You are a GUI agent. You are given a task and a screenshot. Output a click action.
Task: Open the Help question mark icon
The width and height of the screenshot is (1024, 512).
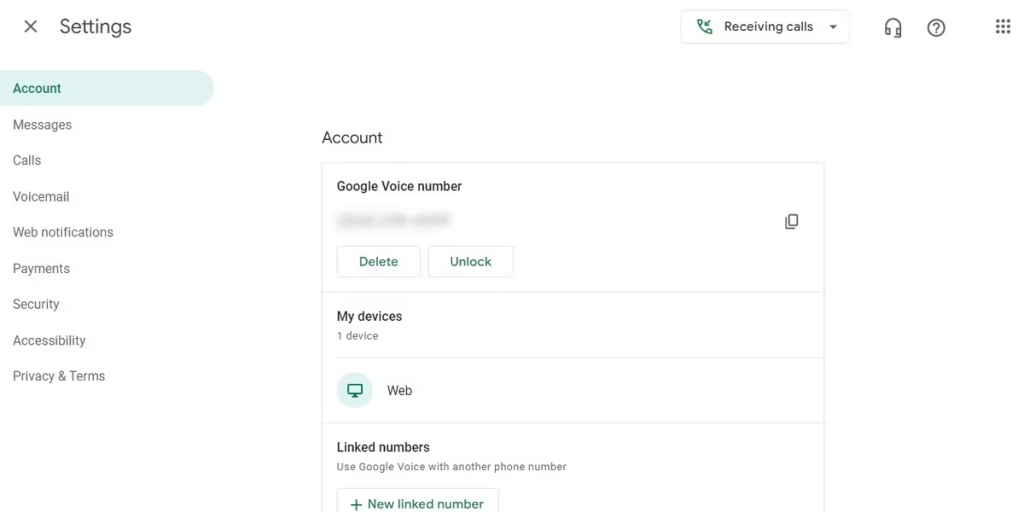(x=936, y=28)
